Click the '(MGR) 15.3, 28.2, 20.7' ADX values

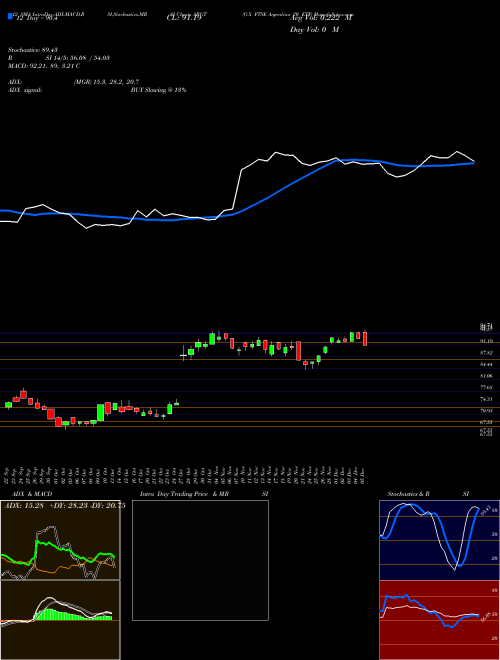(x=106, y=82)
